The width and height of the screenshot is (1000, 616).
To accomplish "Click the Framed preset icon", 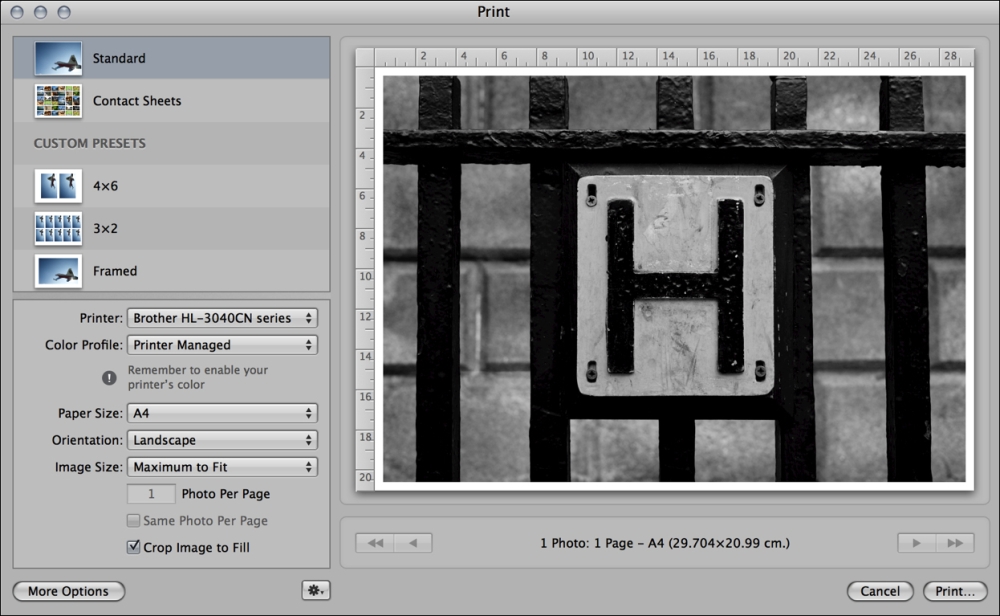I will pyautogui.click(x=58, y=271).
